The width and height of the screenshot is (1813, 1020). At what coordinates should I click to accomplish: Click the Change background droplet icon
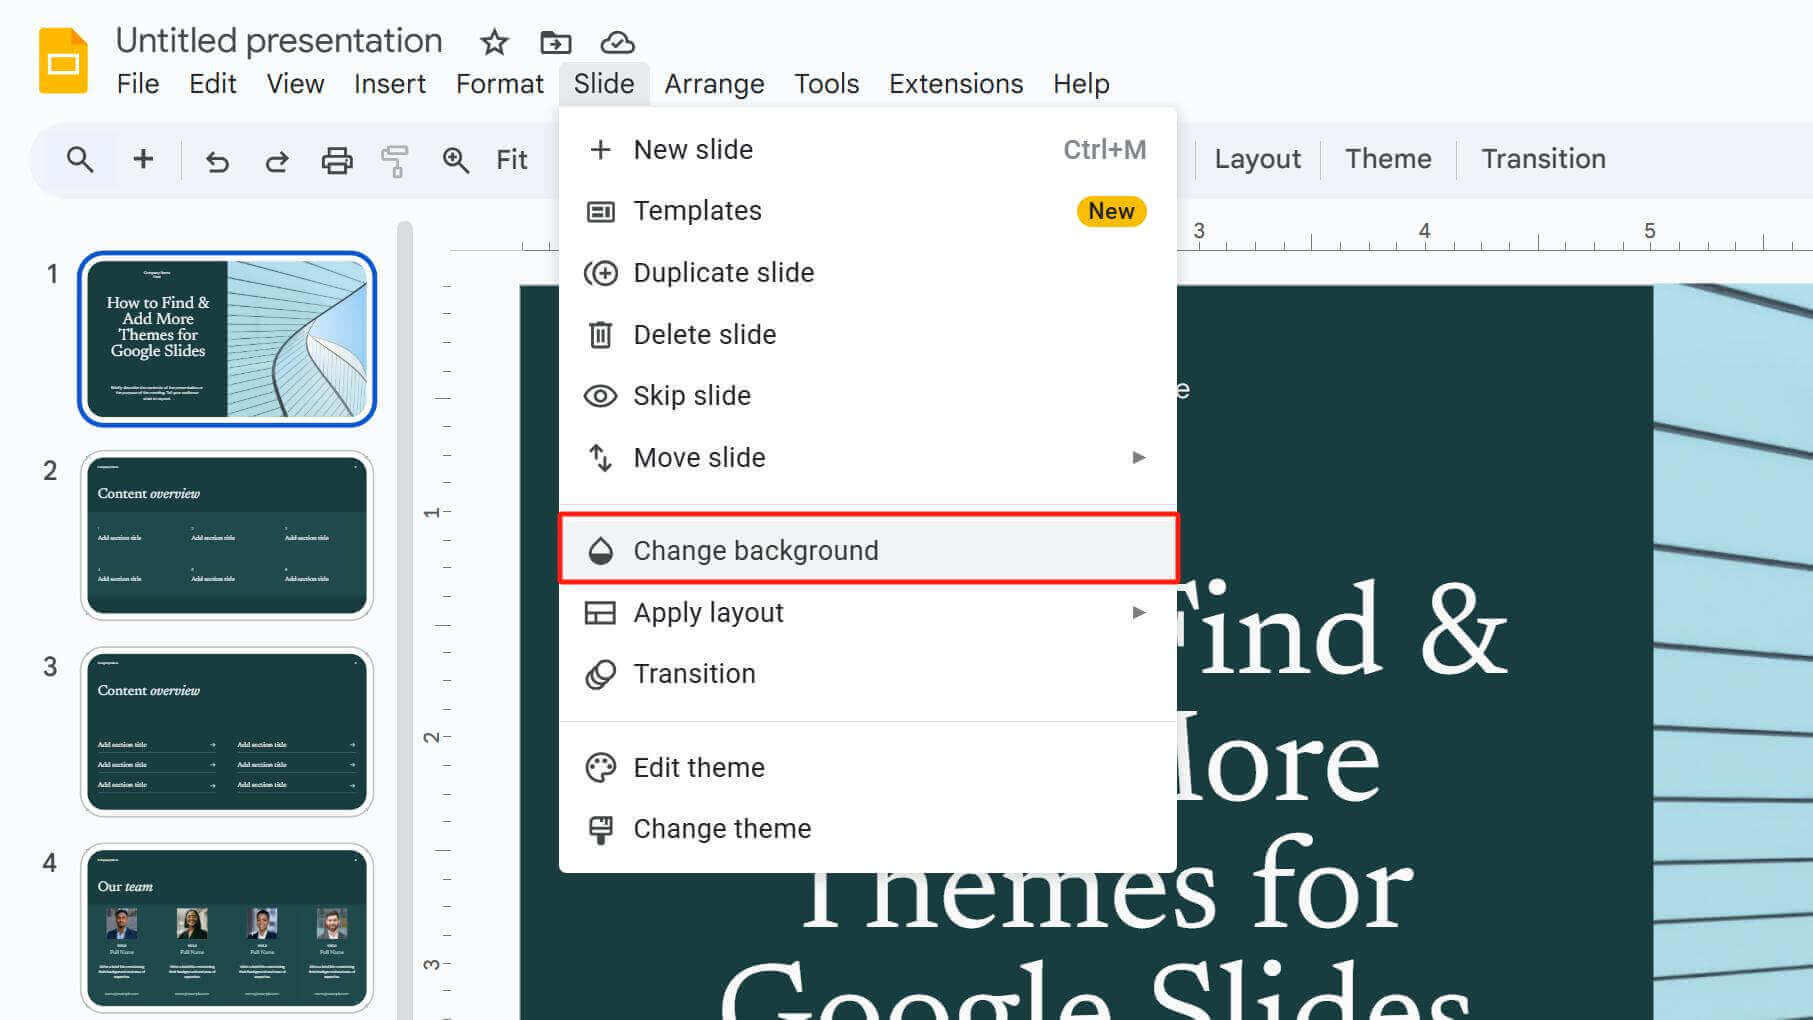click(600, 550)
